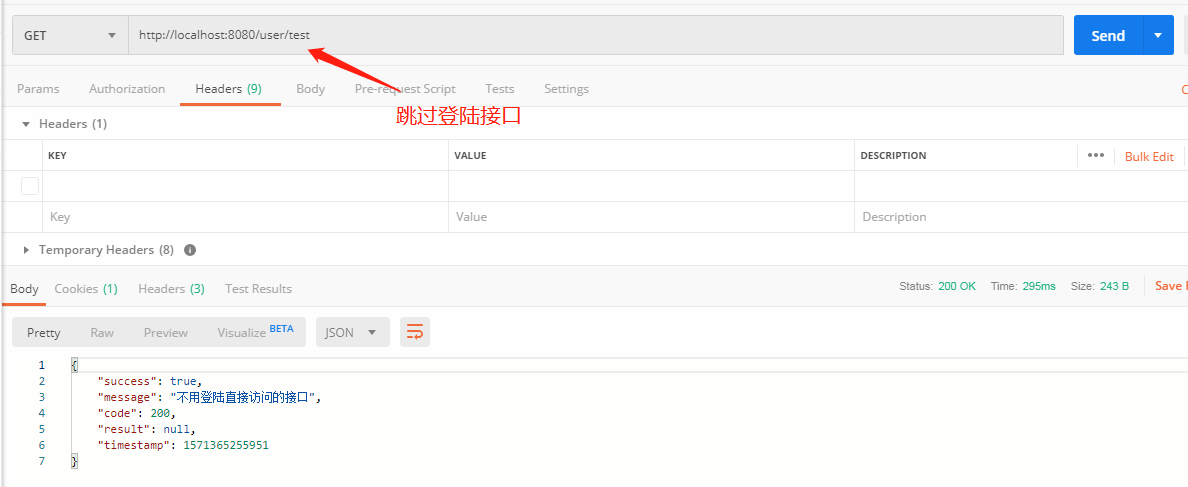The height and width of the screenshot is (487, 1188).
Task: Click line number 1 in response
Action: tap(42, 365)
